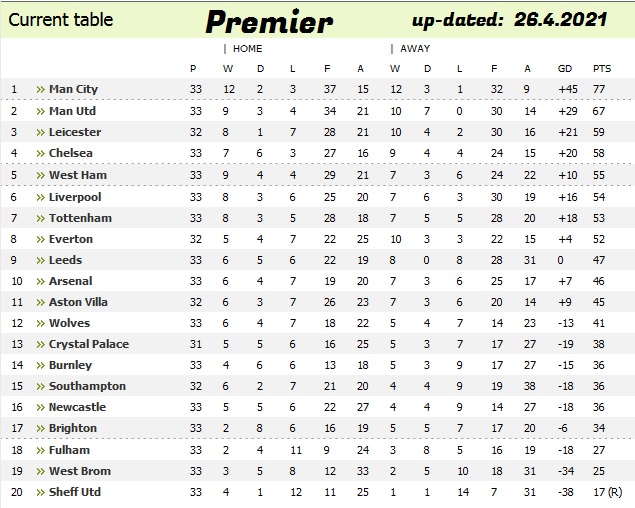Select the Everton team name
The image size is (635, 508).
tap(70, 239)
